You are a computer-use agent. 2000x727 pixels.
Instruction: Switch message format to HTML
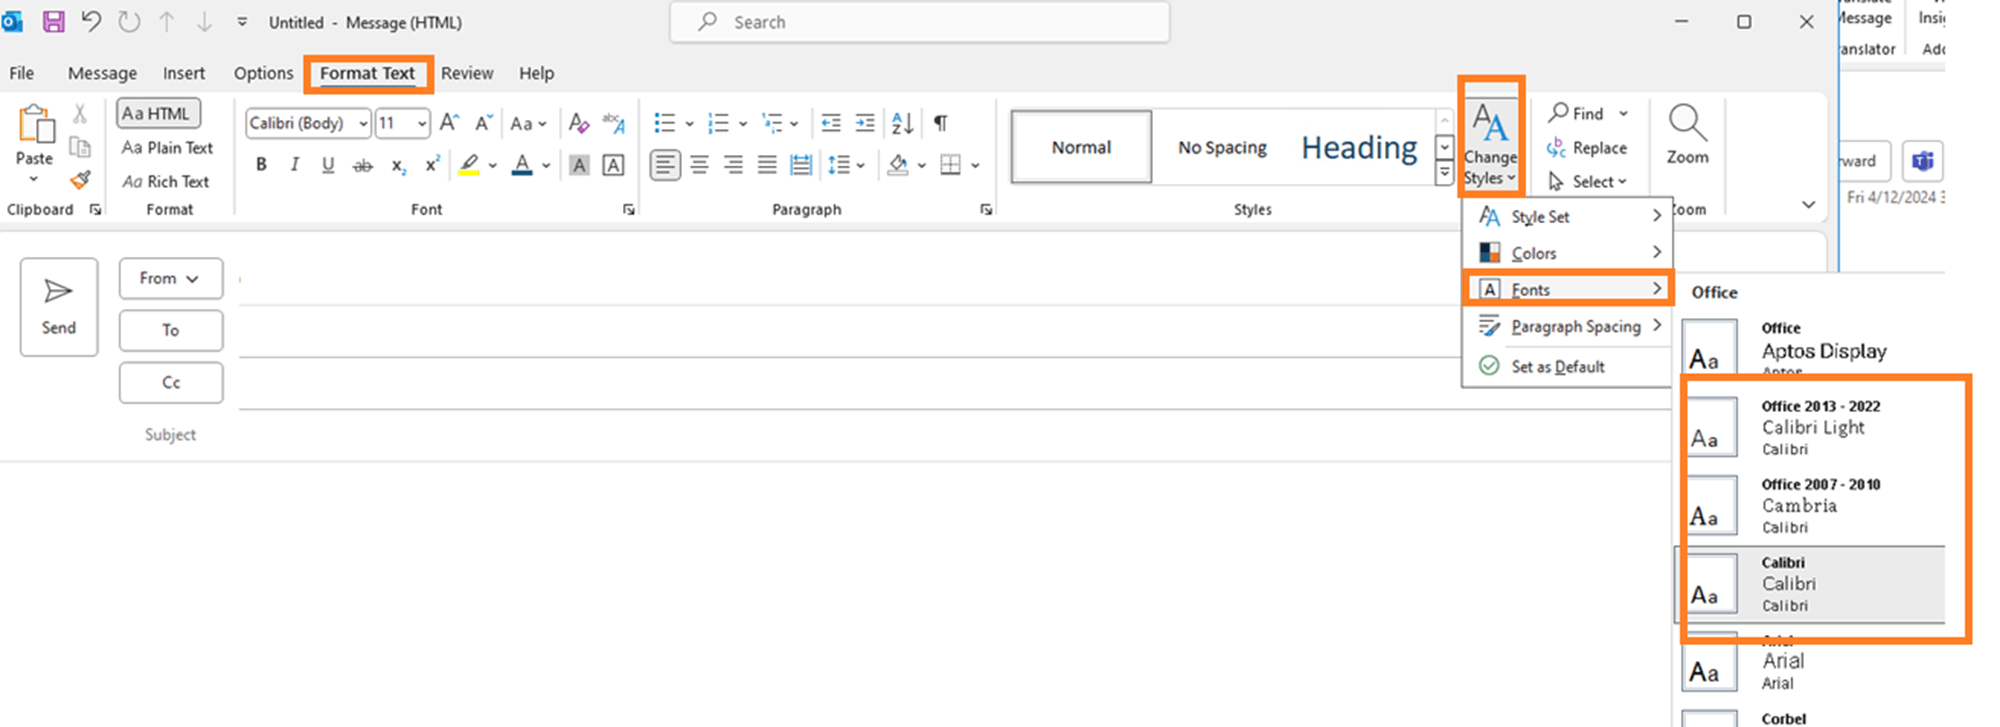coord(158,113)
